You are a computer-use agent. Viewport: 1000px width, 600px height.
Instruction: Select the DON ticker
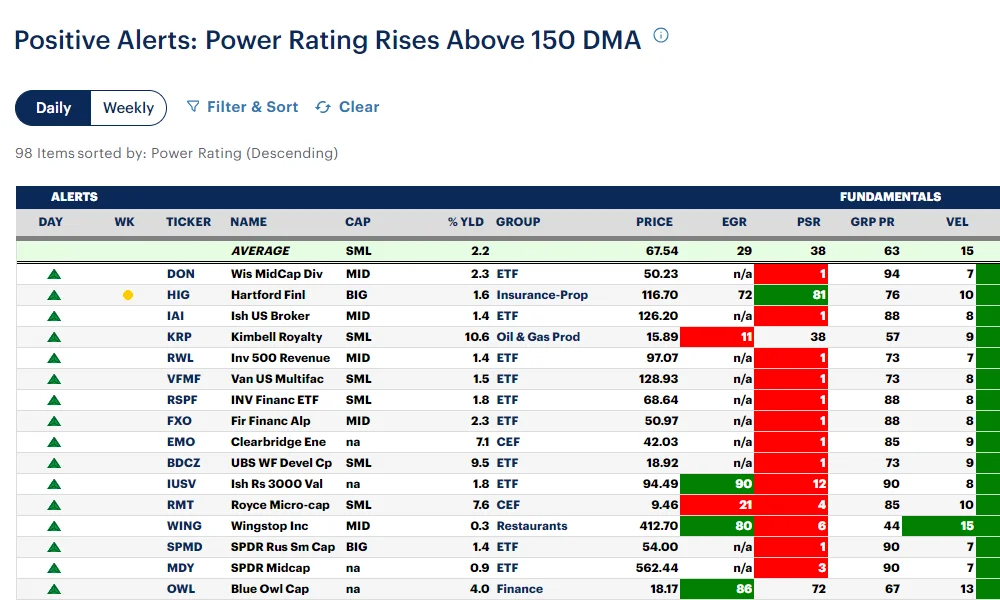180,274
